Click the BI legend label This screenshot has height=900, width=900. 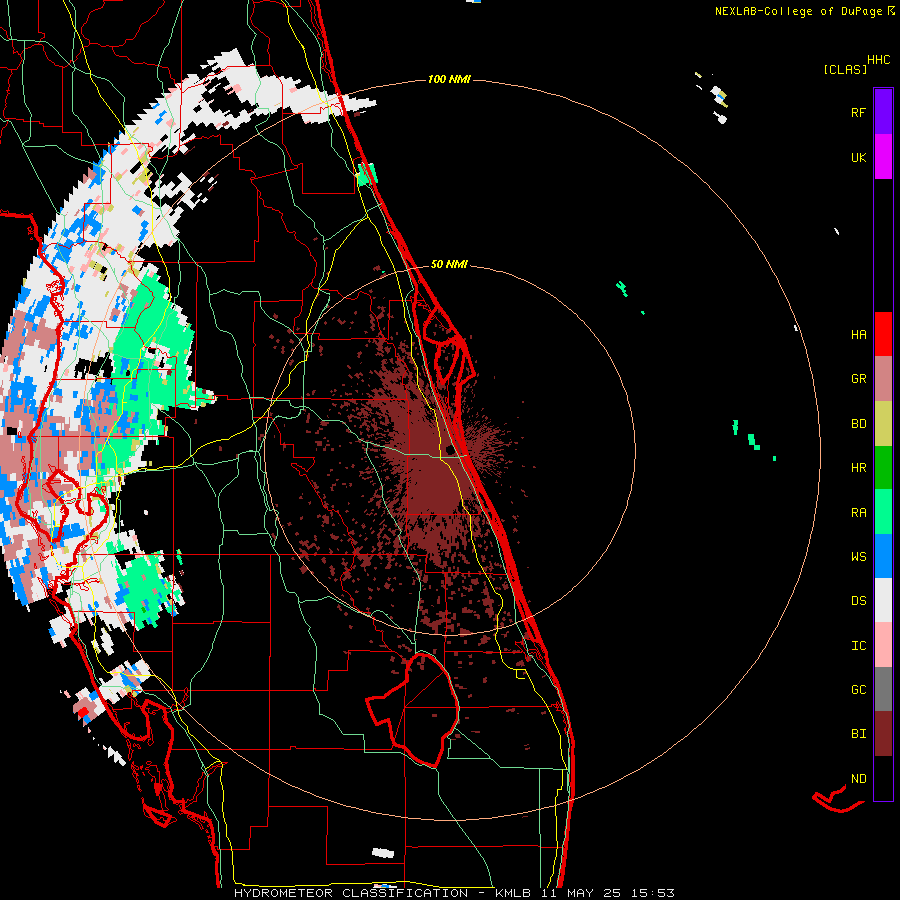pyautogui.click(x=858, y=734)
